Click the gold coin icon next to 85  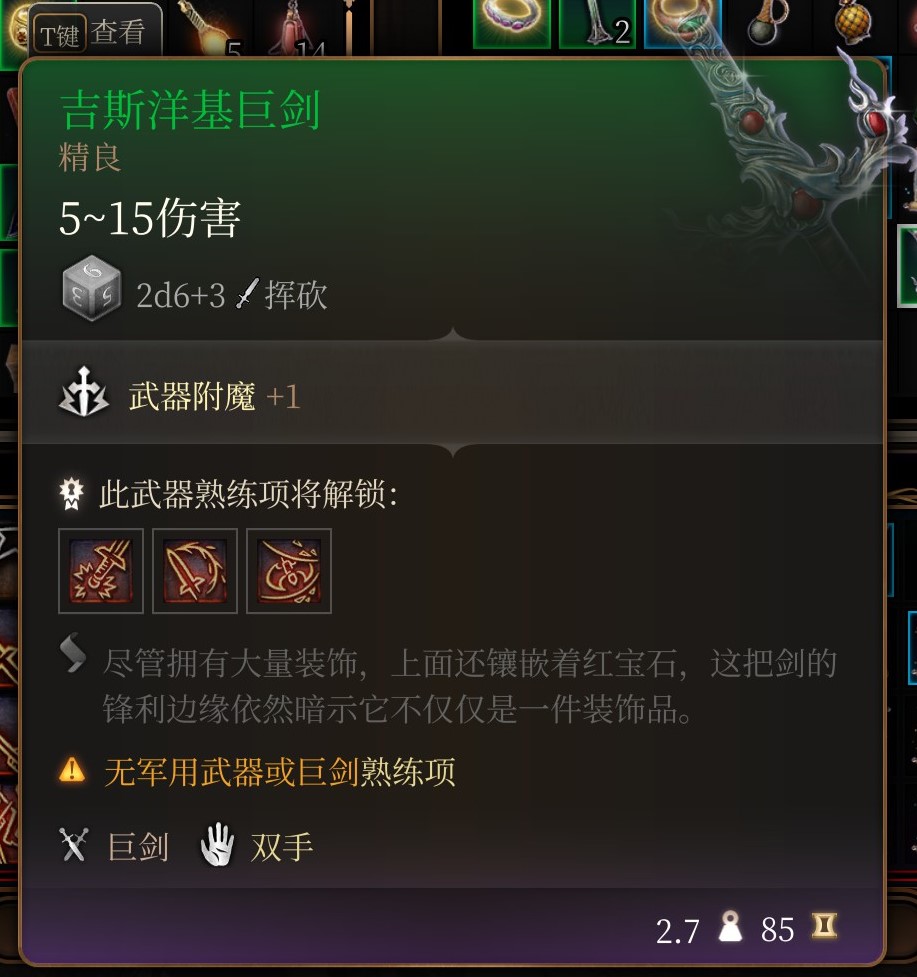[824, 926]
